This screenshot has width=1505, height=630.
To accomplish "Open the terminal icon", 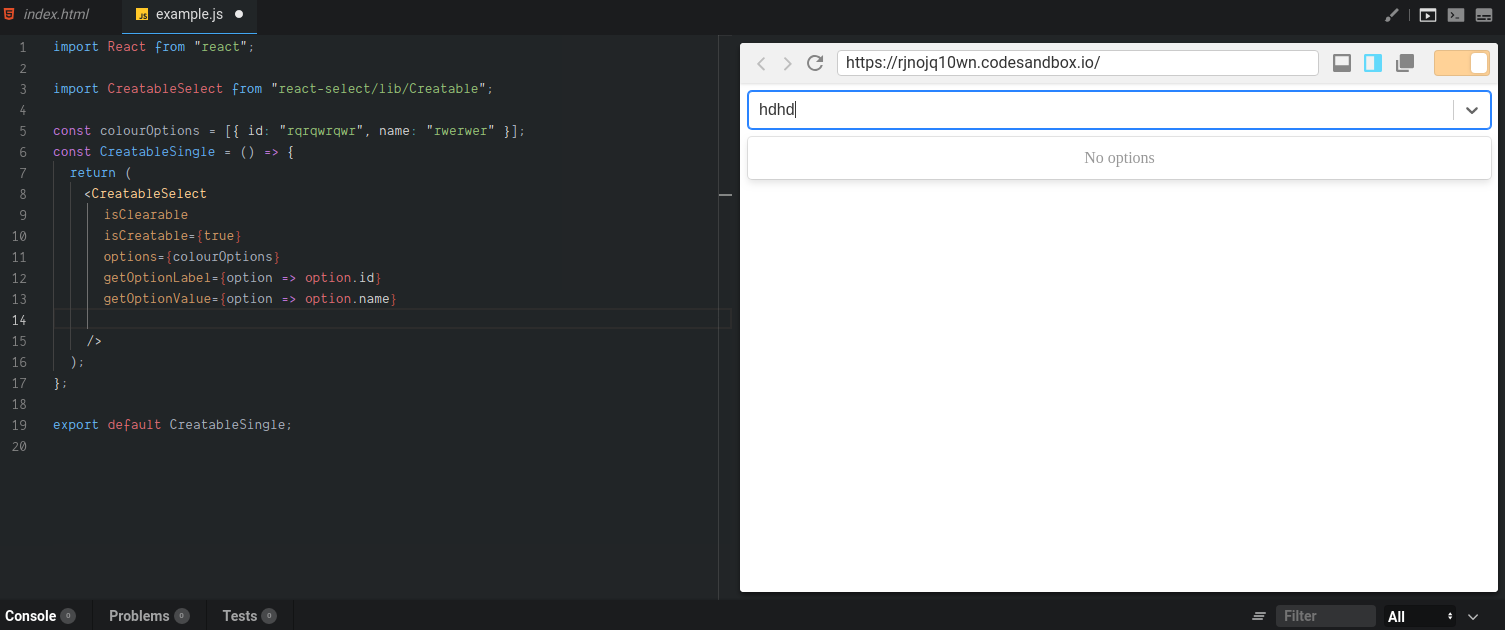I will pos(1455,15).
